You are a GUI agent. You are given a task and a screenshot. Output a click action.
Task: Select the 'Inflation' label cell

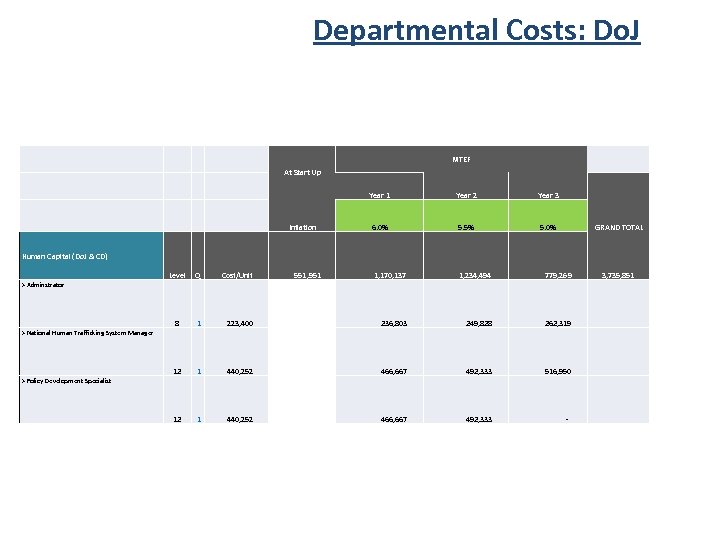302,227
